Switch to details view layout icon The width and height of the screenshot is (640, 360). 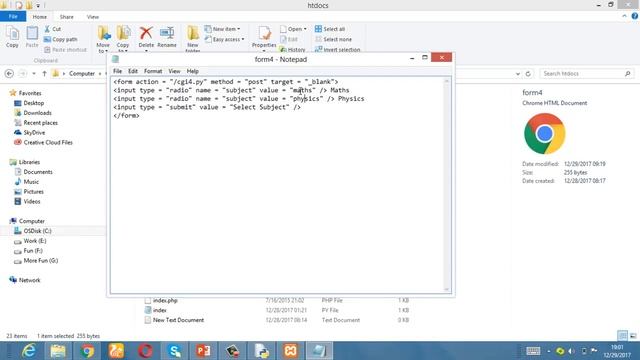click(622, 336)
